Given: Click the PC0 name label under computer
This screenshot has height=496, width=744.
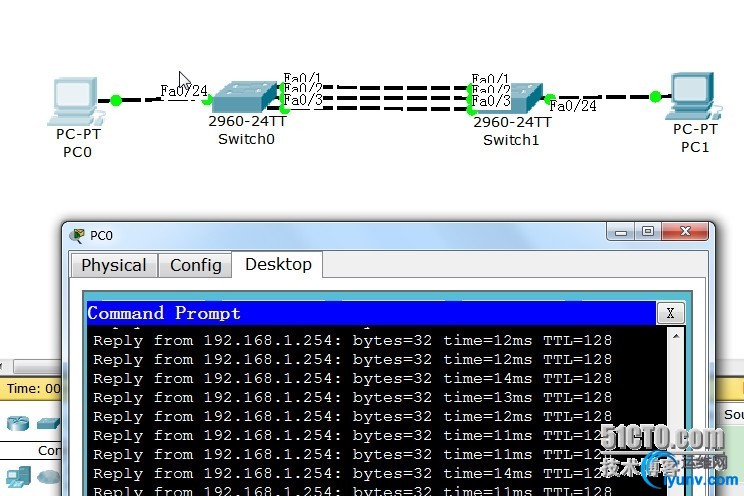Looking at the screenshot, I should 77,152.
